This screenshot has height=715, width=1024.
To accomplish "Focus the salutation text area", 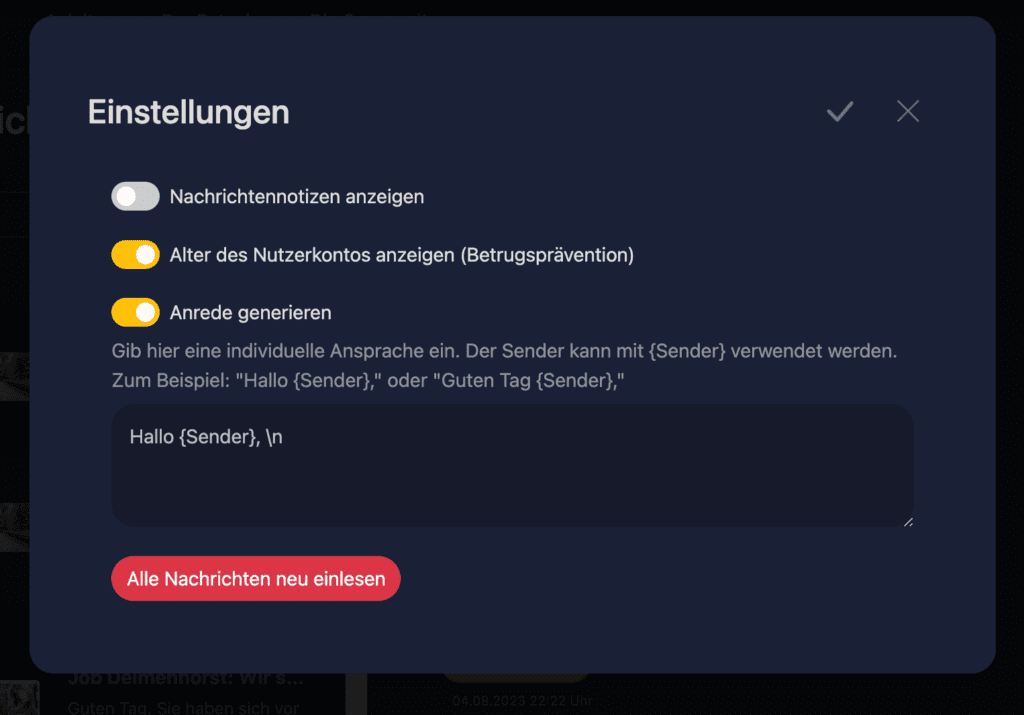I will click(x=513, y=466).
